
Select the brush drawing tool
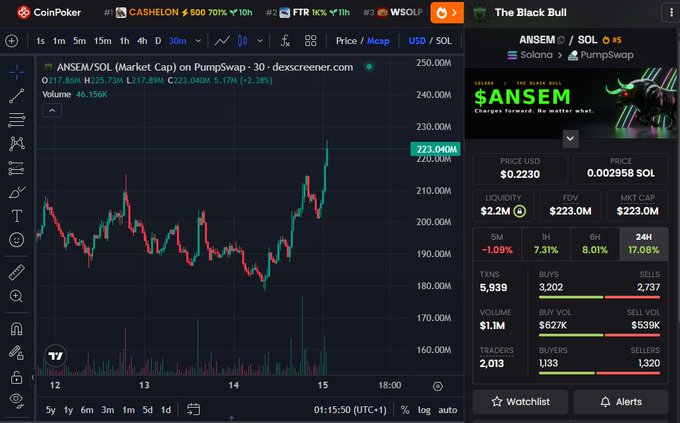(16, 192)
